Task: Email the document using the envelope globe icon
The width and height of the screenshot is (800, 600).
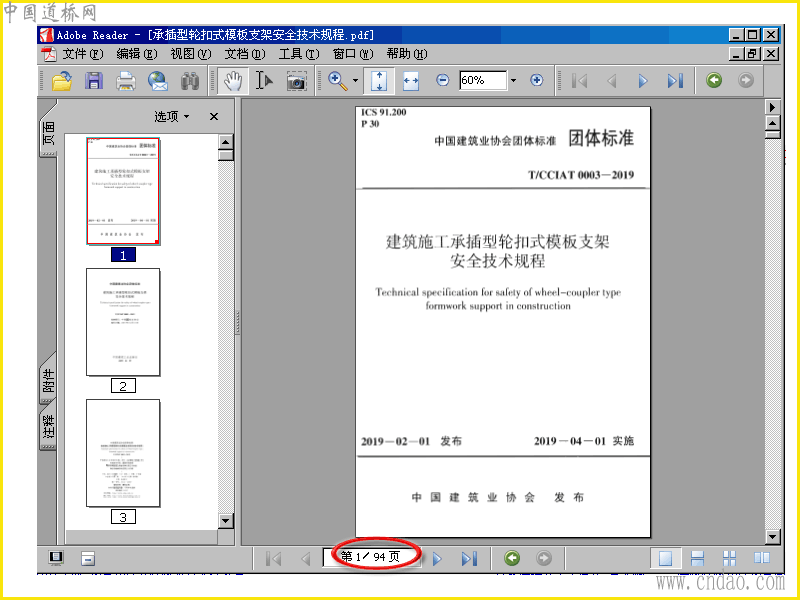Action: pos(158,81)
